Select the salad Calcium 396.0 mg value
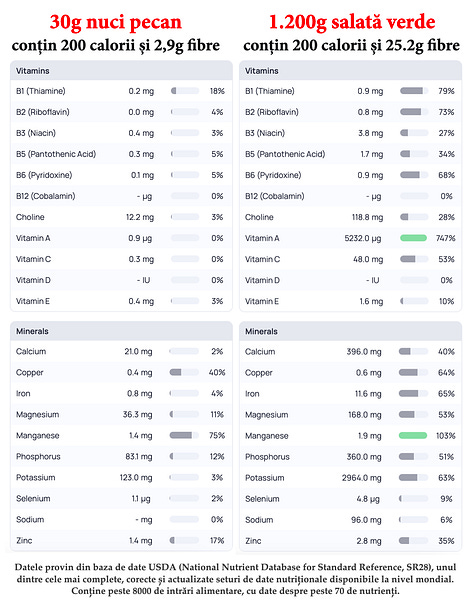This screenshot has height=604, width=474. click(364, 352)
